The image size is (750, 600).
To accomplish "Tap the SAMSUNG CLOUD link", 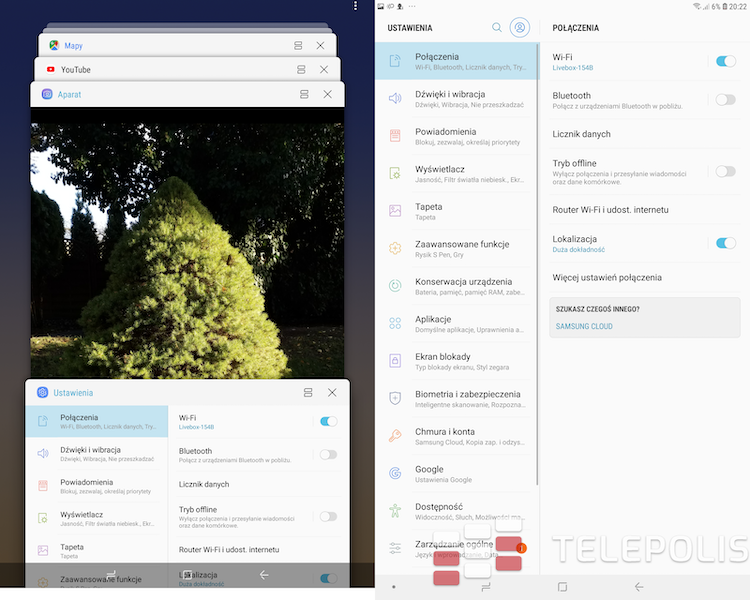I will pos(584,326).
